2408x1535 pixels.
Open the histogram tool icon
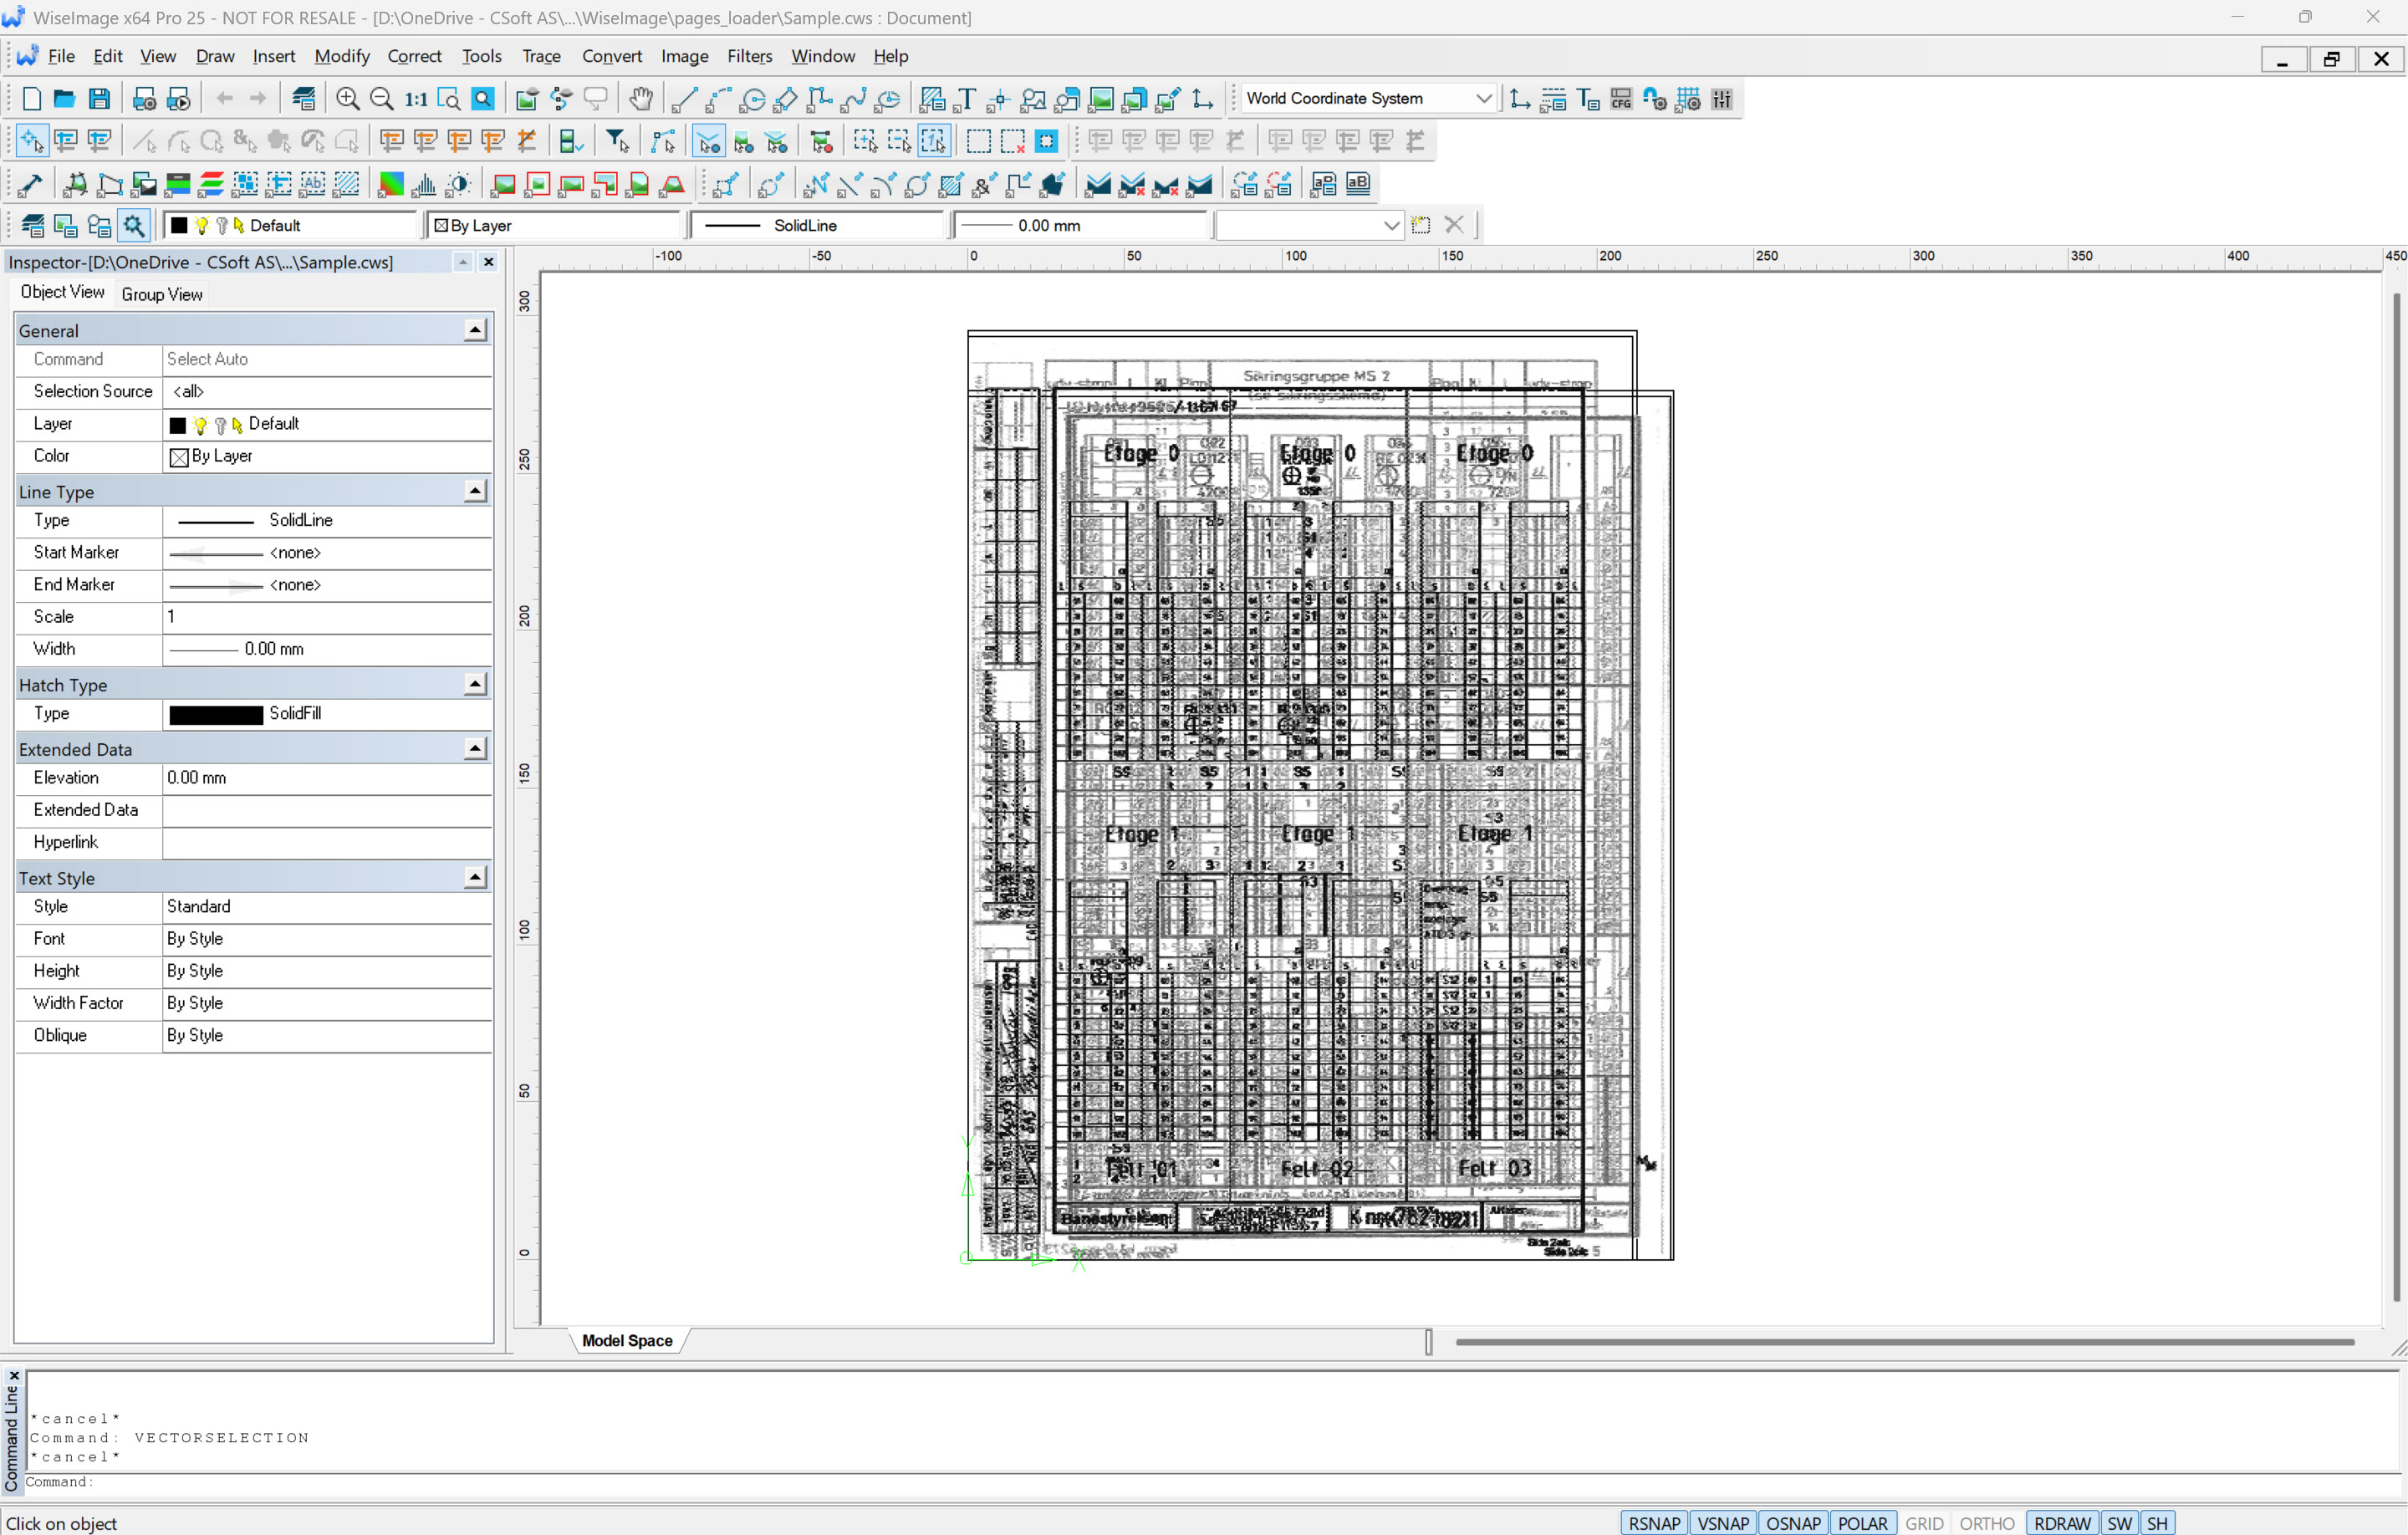[424, 184]
